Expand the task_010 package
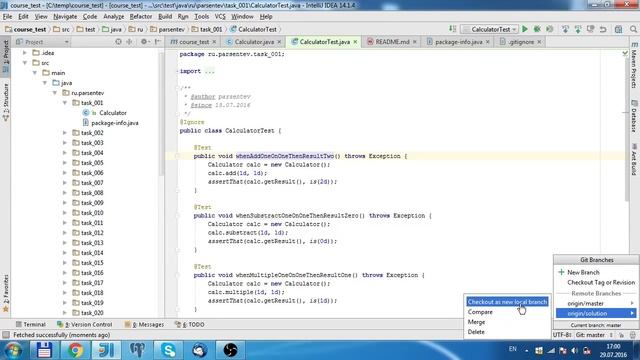Image resolution: width=640 pixels, height=360 pixels. pyautogui.click(x=65, y=213)
